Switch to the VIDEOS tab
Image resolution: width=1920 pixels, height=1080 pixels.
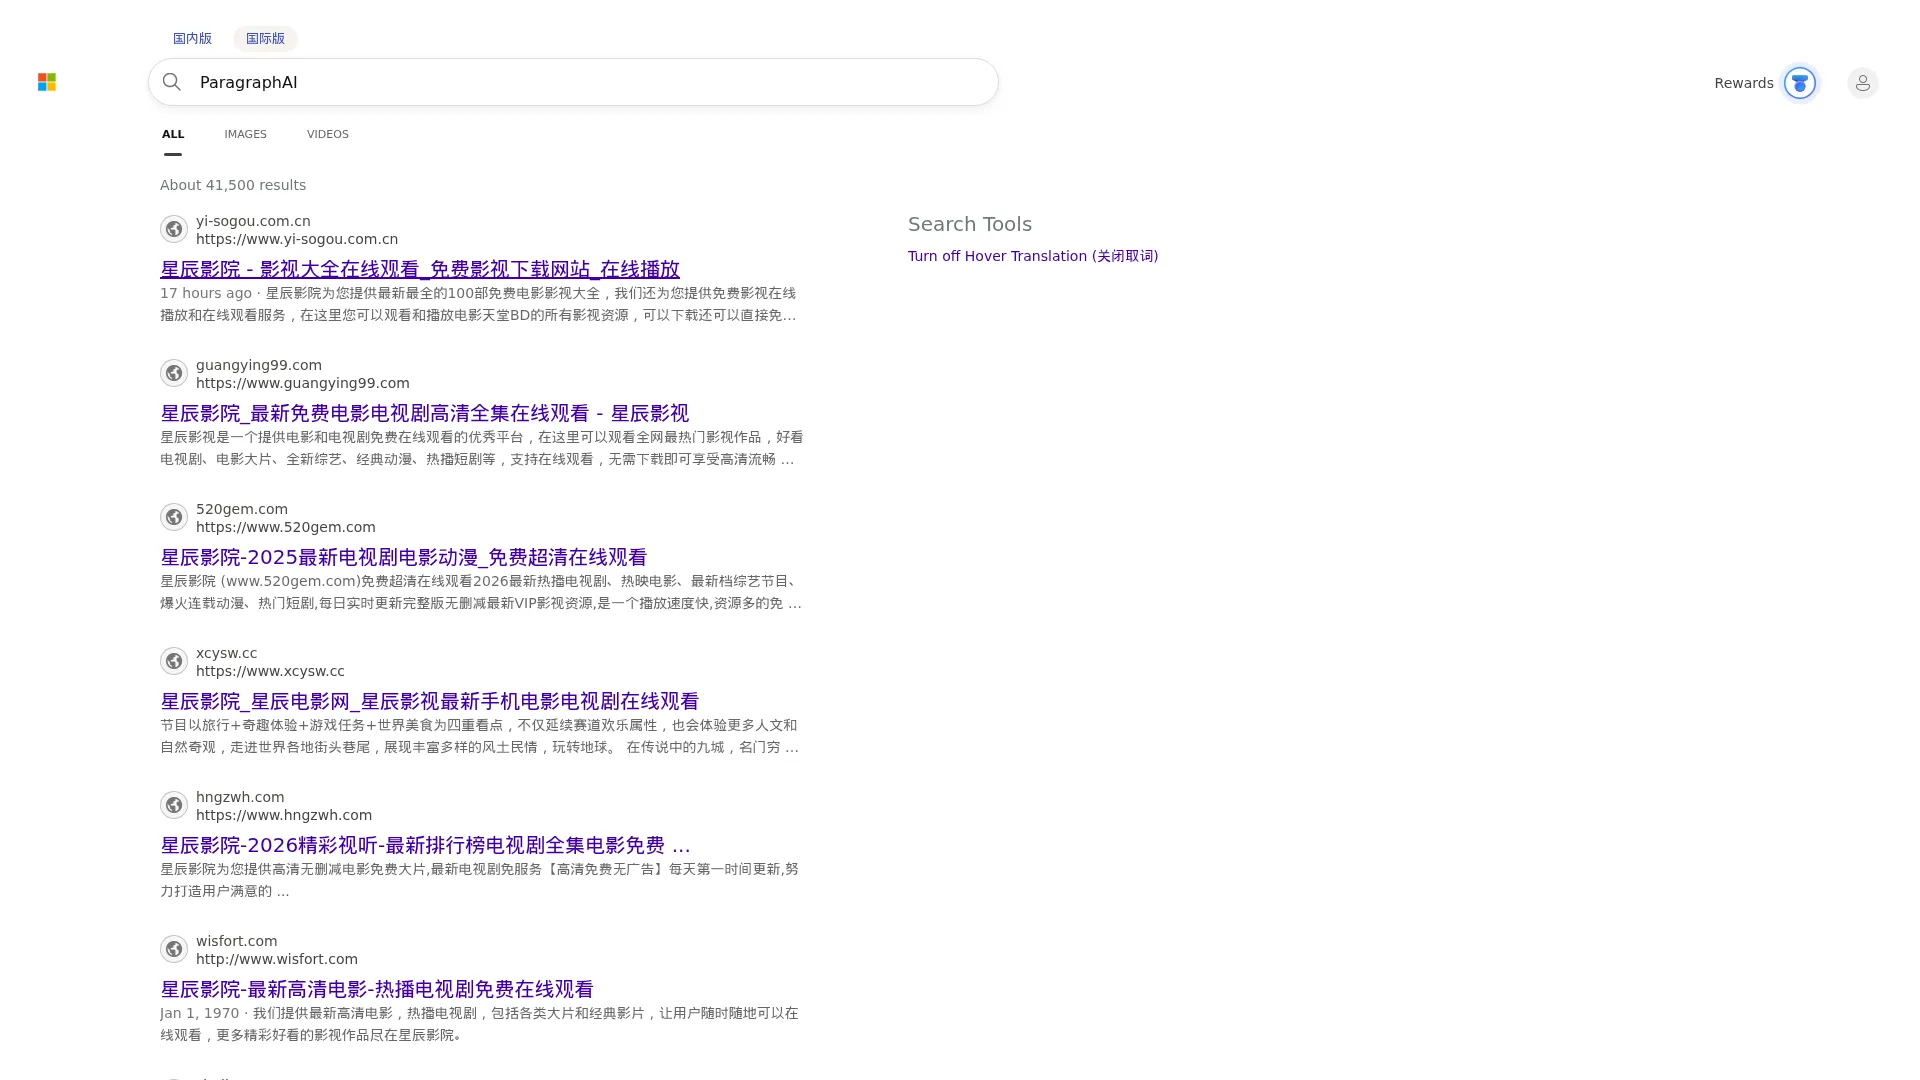point(328,134)
